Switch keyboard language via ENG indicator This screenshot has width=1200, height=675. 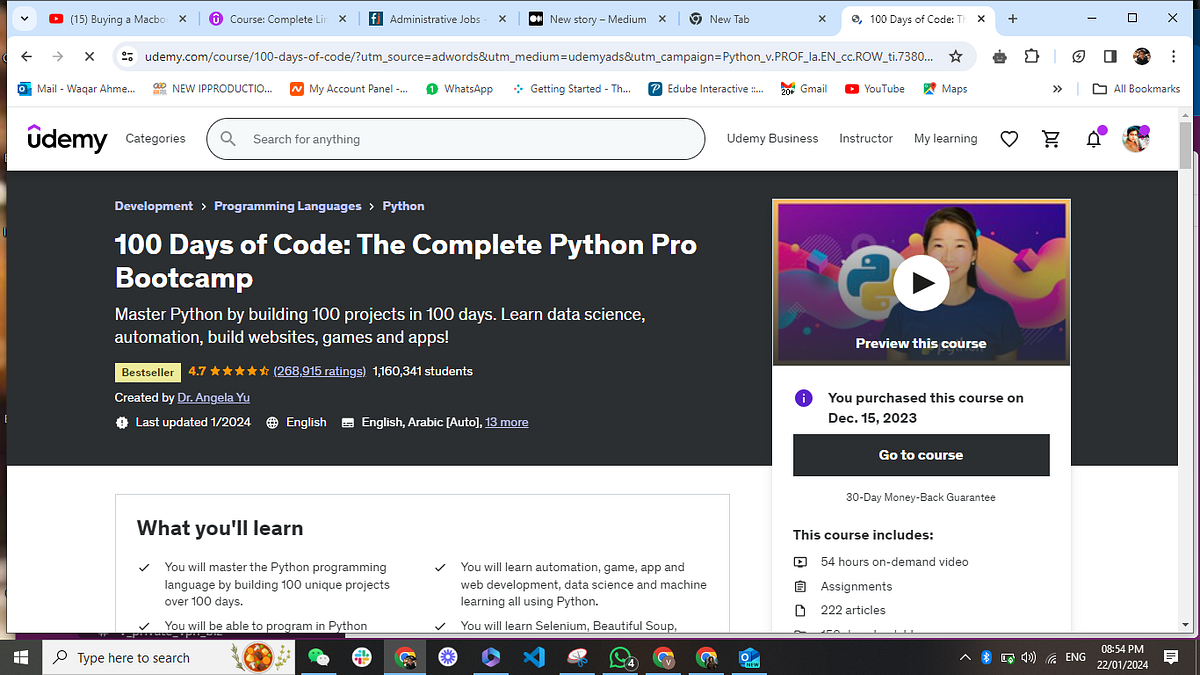pyautogui.click(x=1075, y=657)
